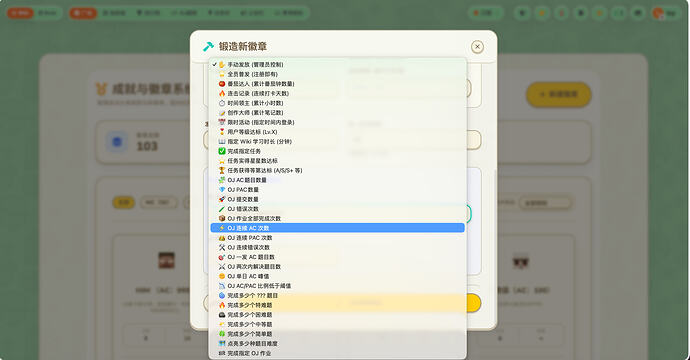690x360 pixels.
Task: Choose 指定 Wiki 学习时长 (分钟) option
Action: click(338, 142)
